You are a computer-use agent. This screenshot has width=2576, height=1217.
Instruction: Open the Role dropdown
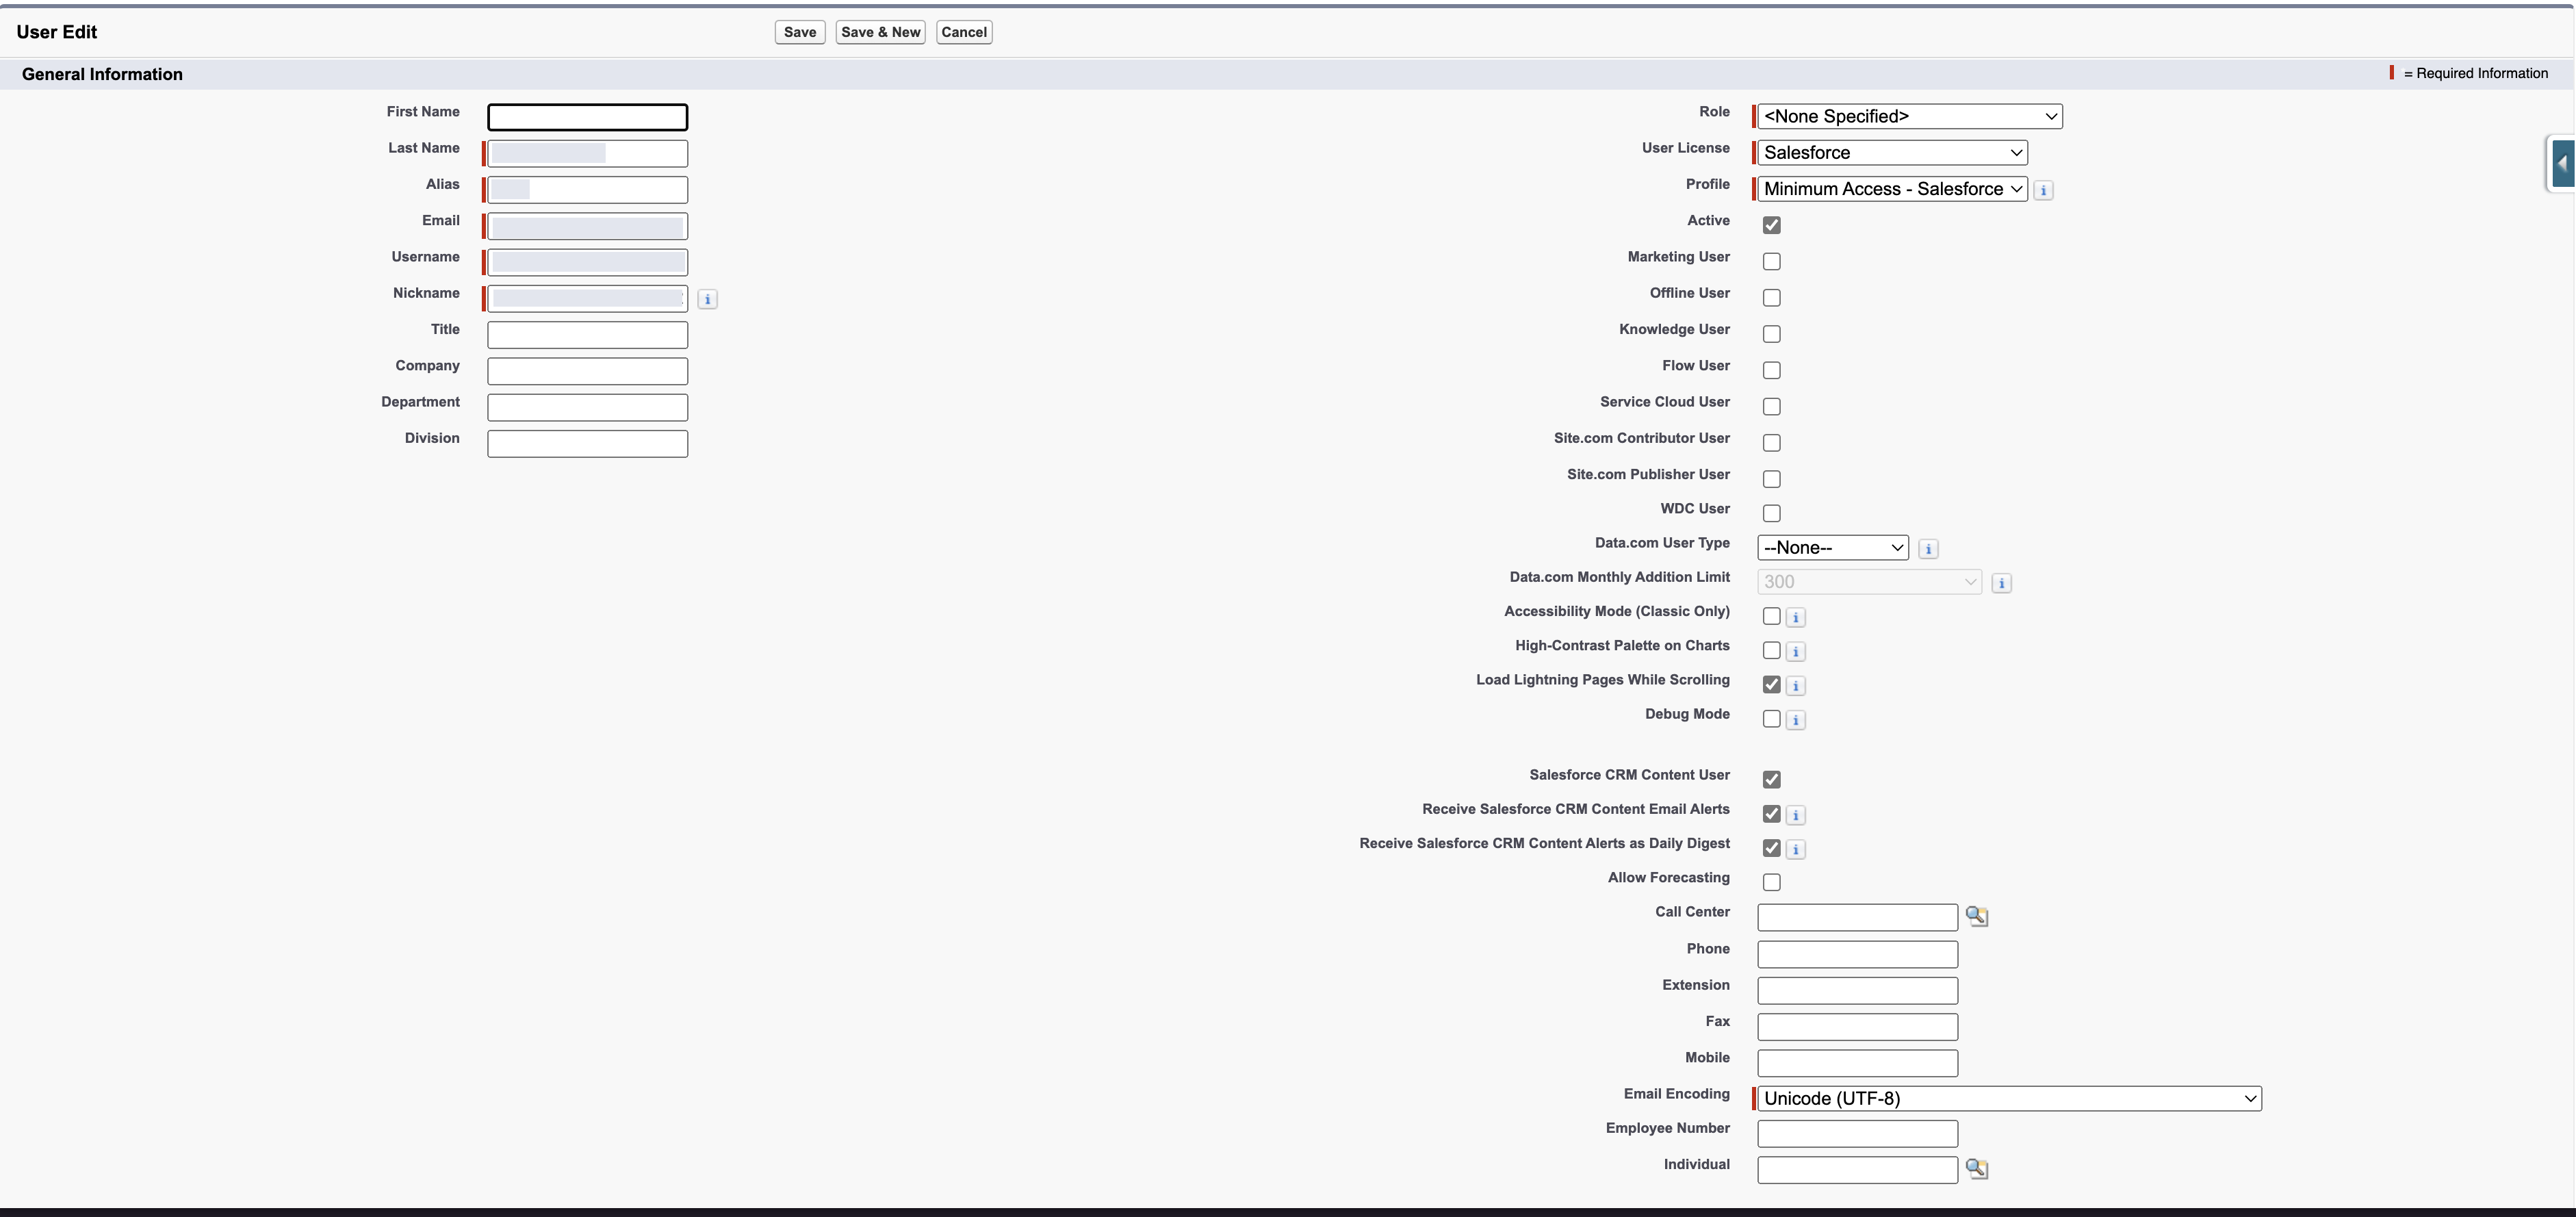[1909, 117]
